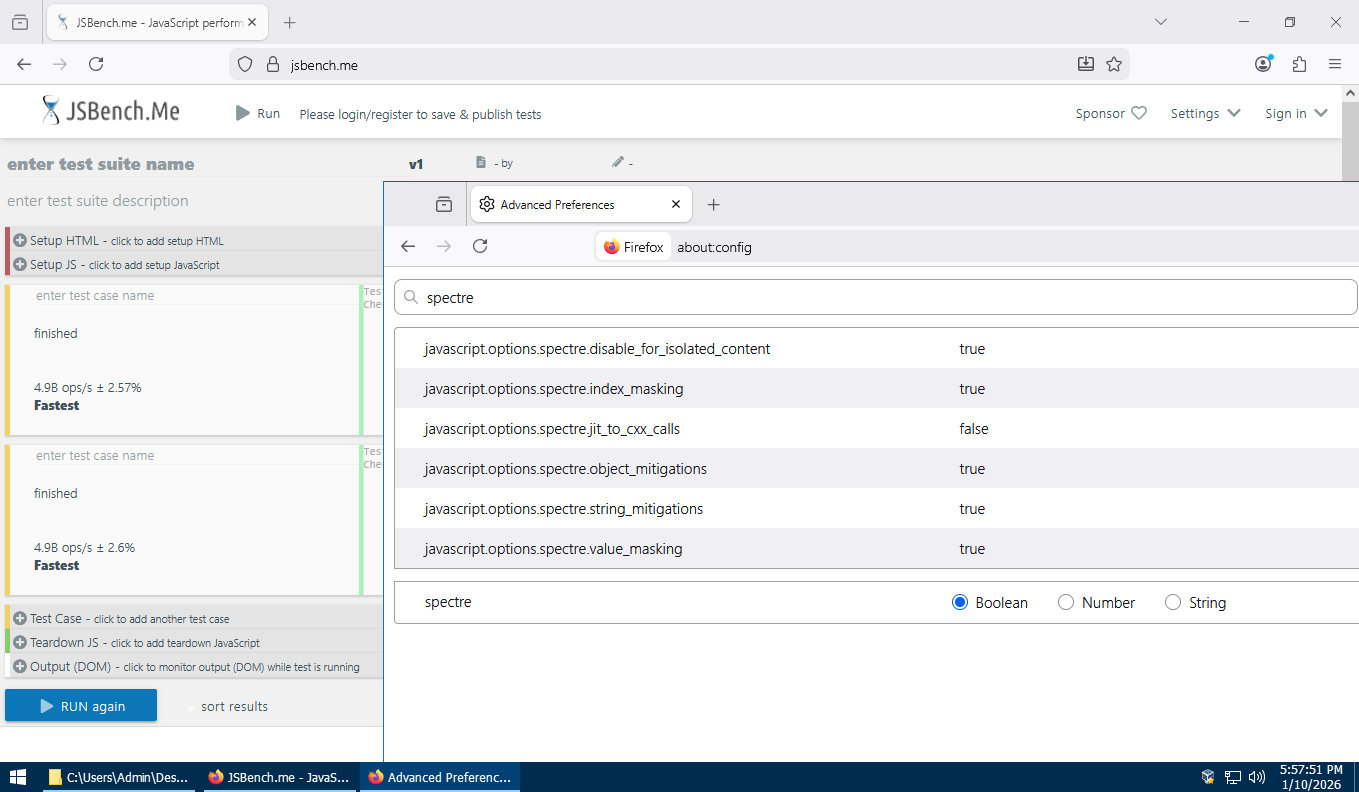Screen dimensions: 1359x792
Task: Select the String radio button
Action: click(x=1173, y=602)
